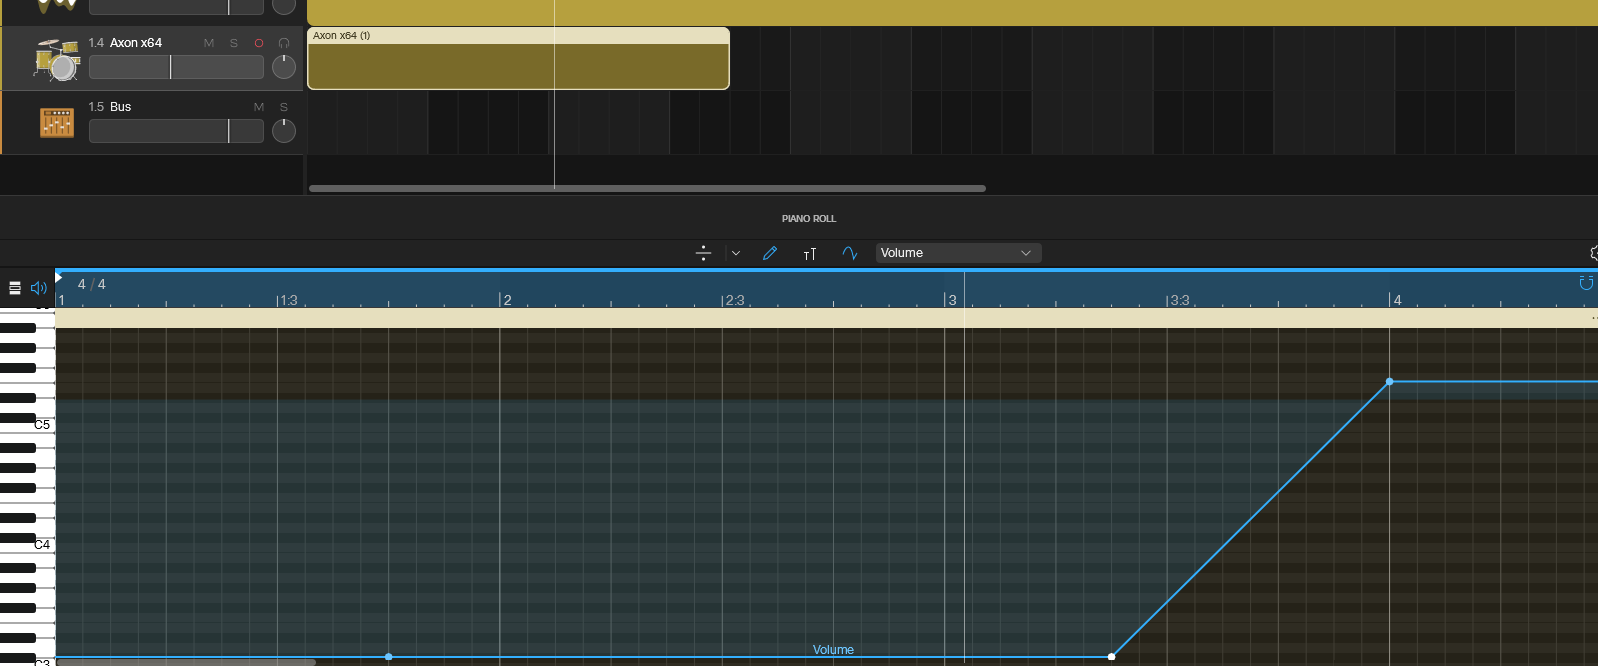Screen dimensions: 1598x666
Task: Click the snap magnet icon in ruler
Action: tap(1586, 283)
